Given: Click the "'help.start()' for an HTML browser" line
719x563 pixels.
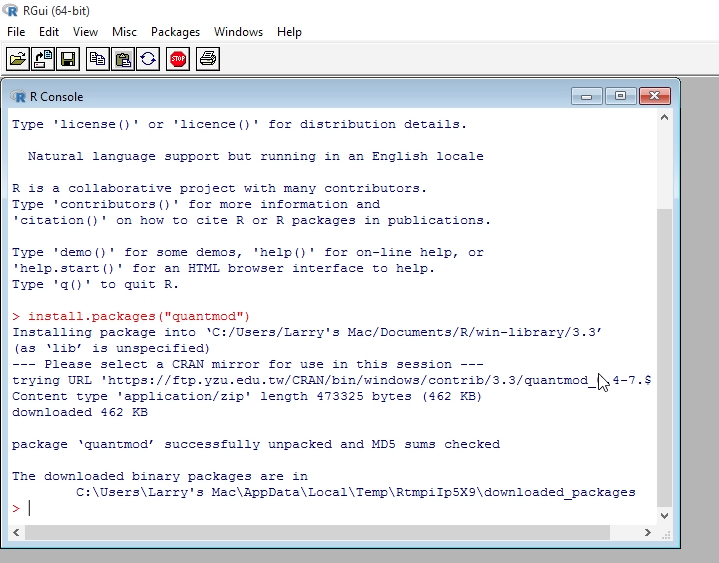Looking at the screenshot, I should (223, 268).
